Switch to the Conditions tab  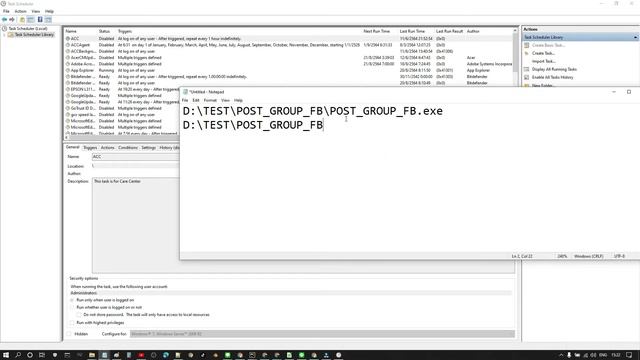click(x=128, y=148)
